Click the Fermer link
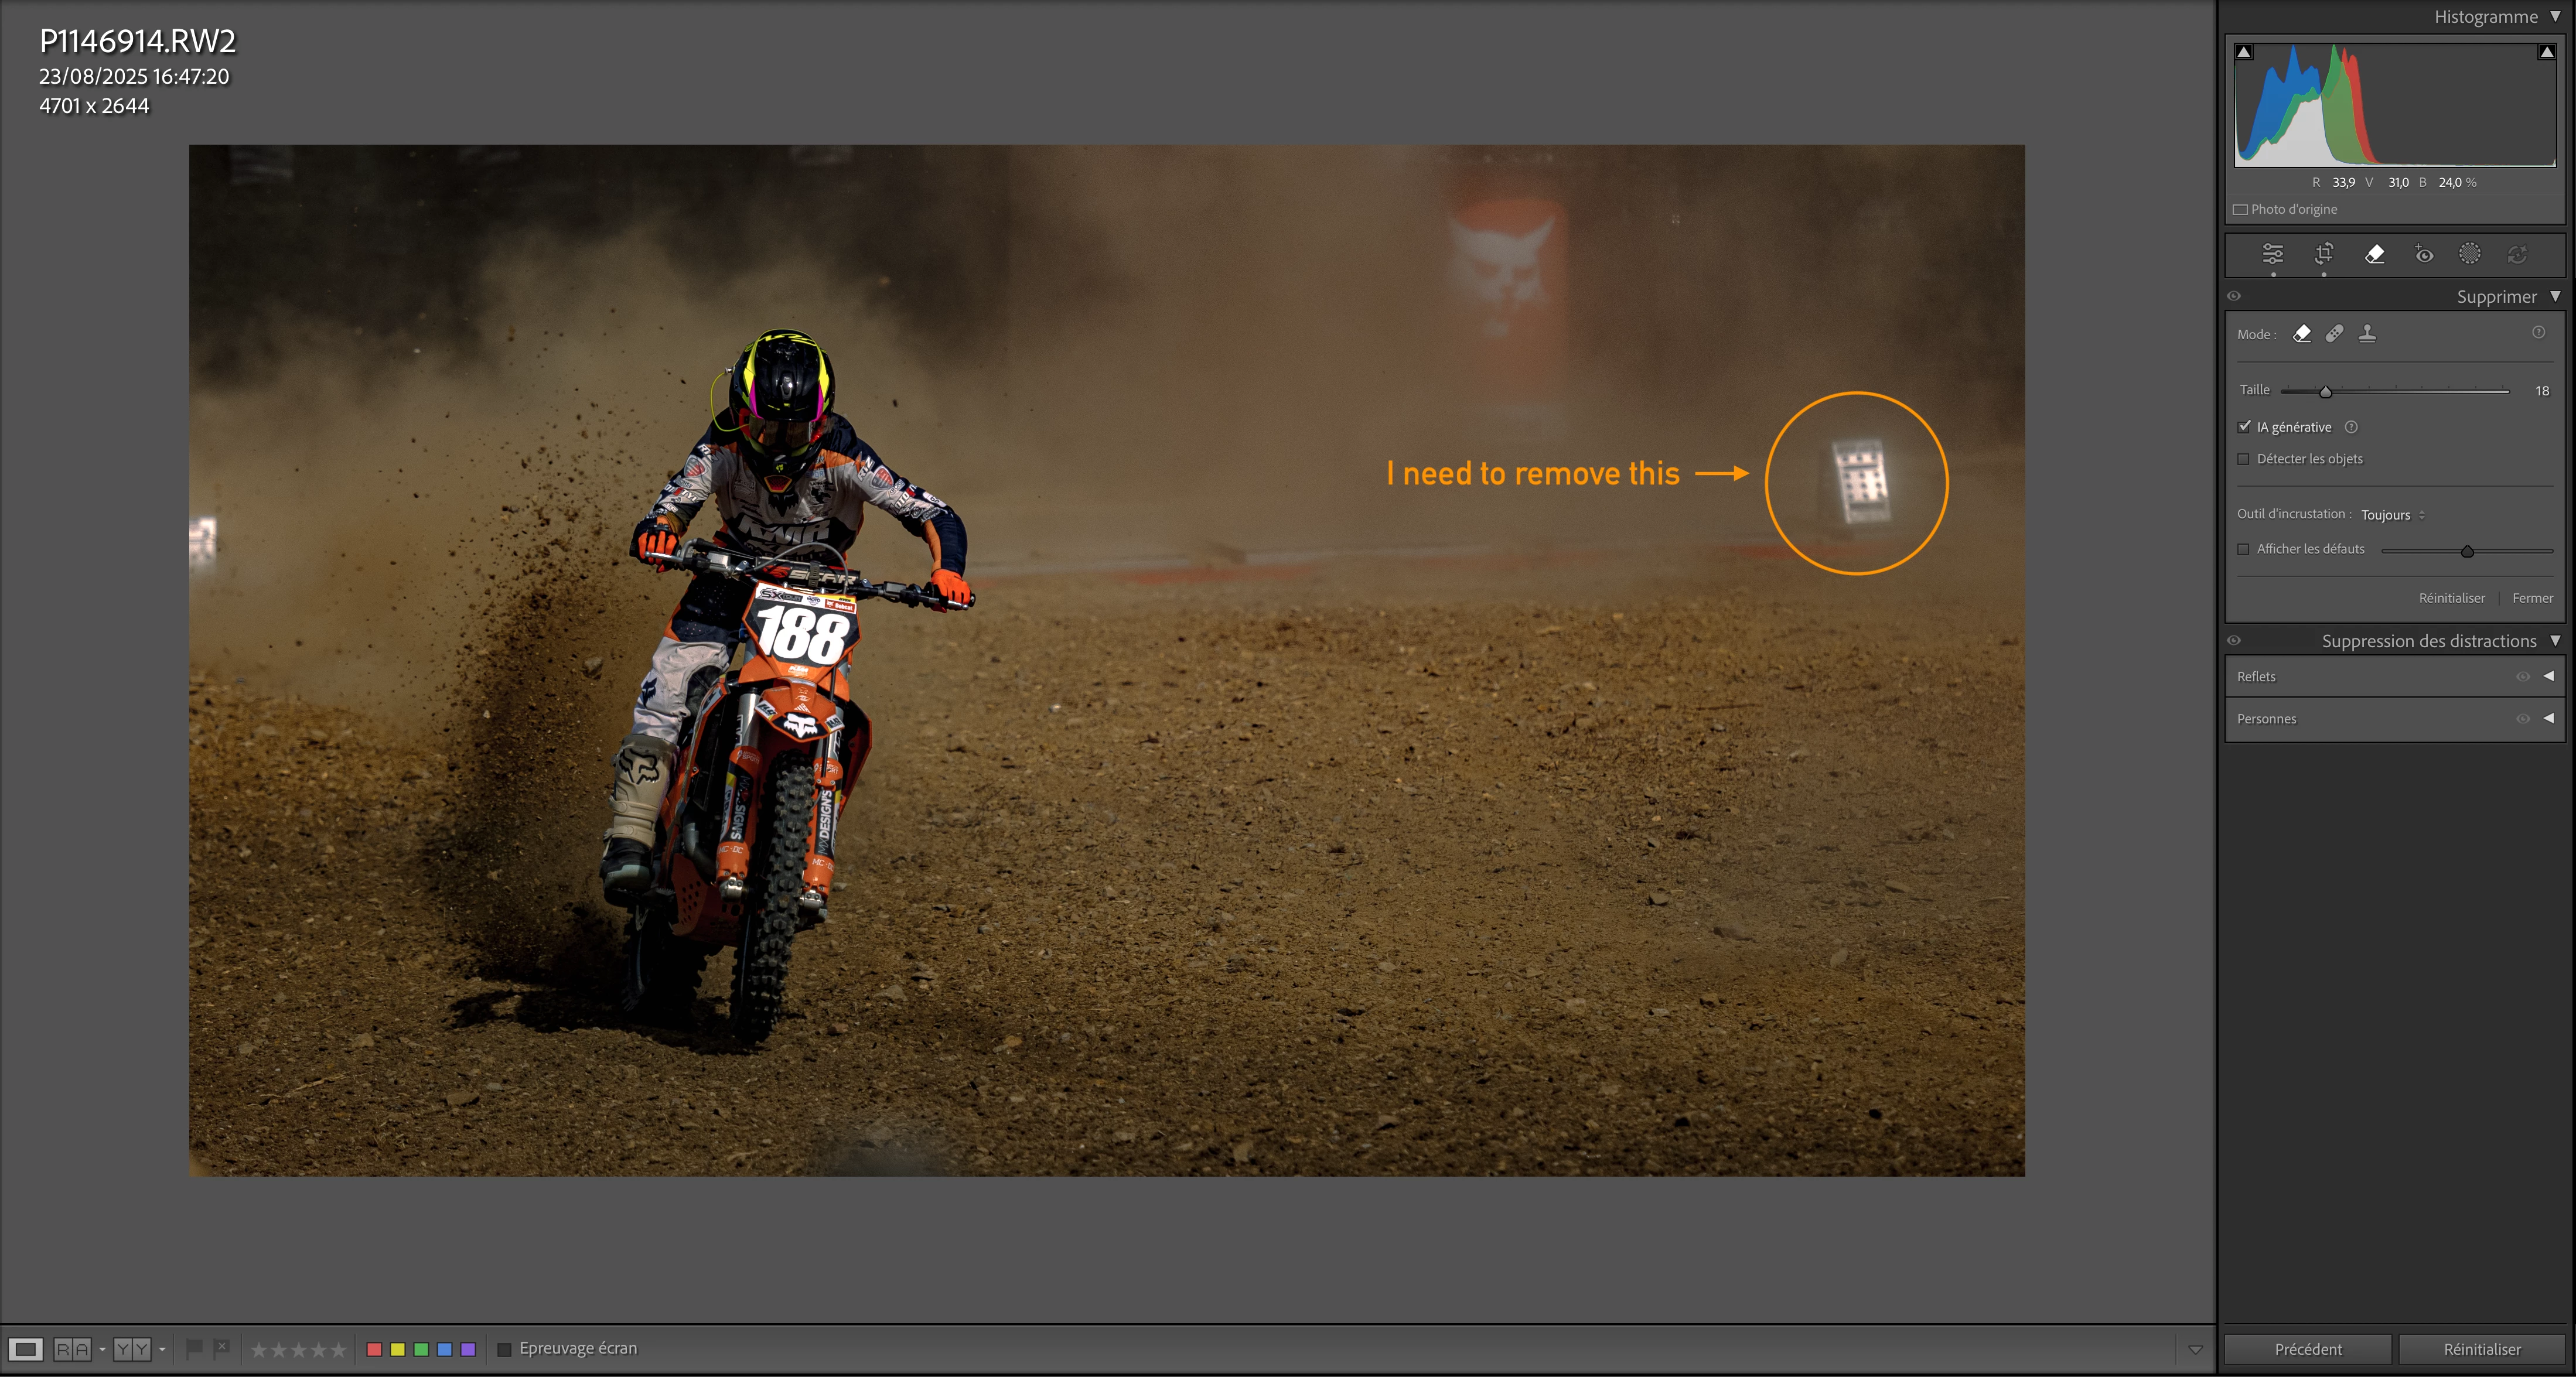The height and width of the screenshot is (1377, 2576). (x=2532, y=598)
